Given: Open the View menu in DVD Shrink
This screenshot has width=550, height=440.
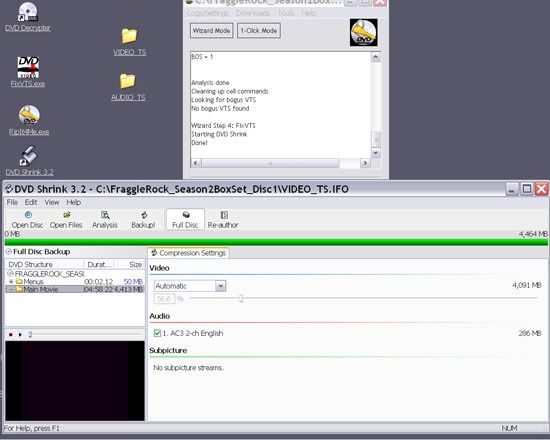Looking at the screenshot, I should click(52, 202).
